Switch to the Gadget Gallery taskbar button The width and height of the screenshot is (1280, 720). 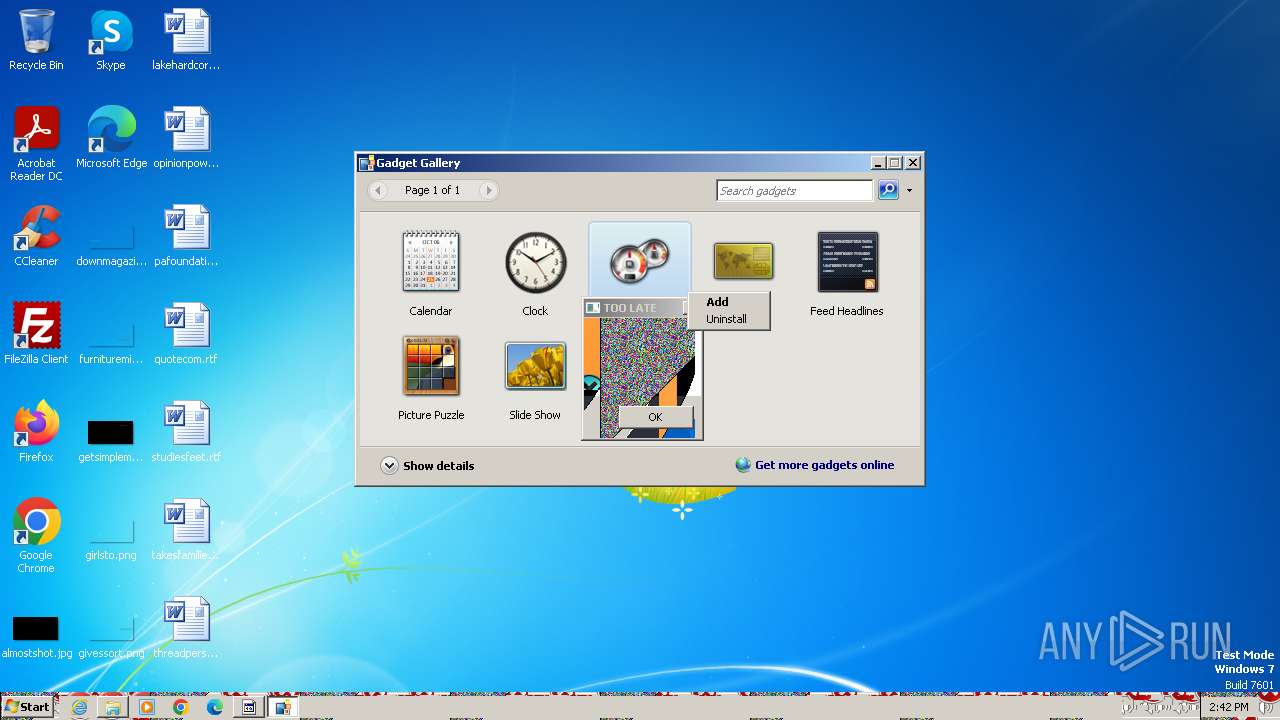point(282,707)
